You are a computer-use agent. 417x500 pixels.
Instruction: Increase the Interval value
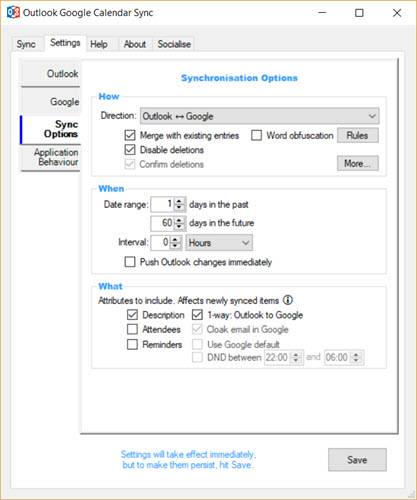(176, 239)
